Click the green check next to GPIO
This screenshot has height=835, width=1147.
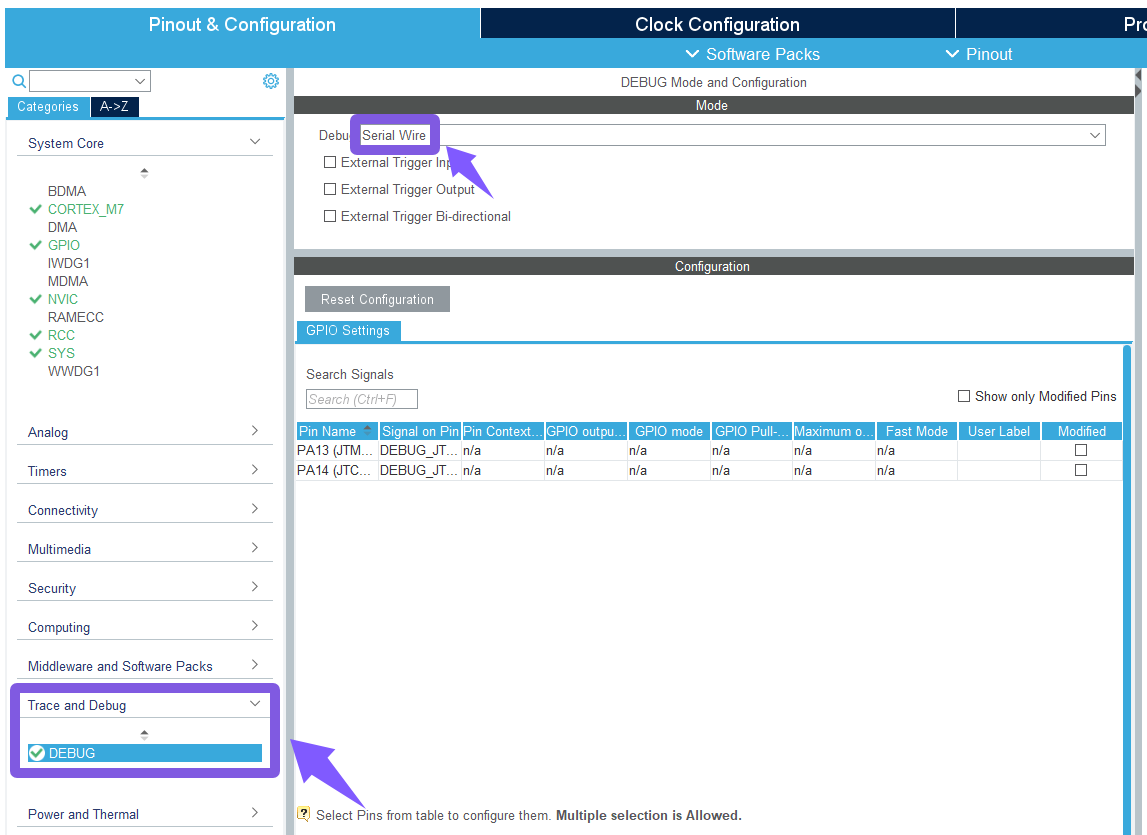[x=35, y=245]
